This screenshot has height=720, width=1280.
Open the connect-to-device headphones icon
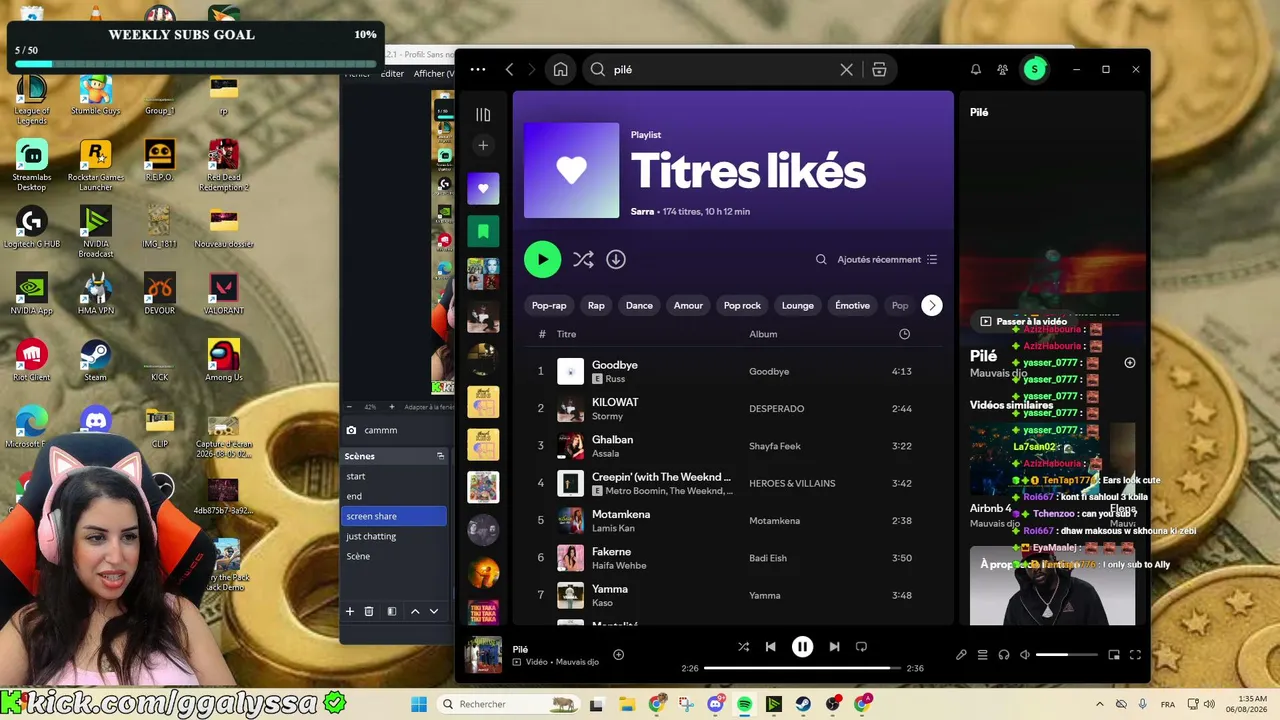[x=1004, y=655]
